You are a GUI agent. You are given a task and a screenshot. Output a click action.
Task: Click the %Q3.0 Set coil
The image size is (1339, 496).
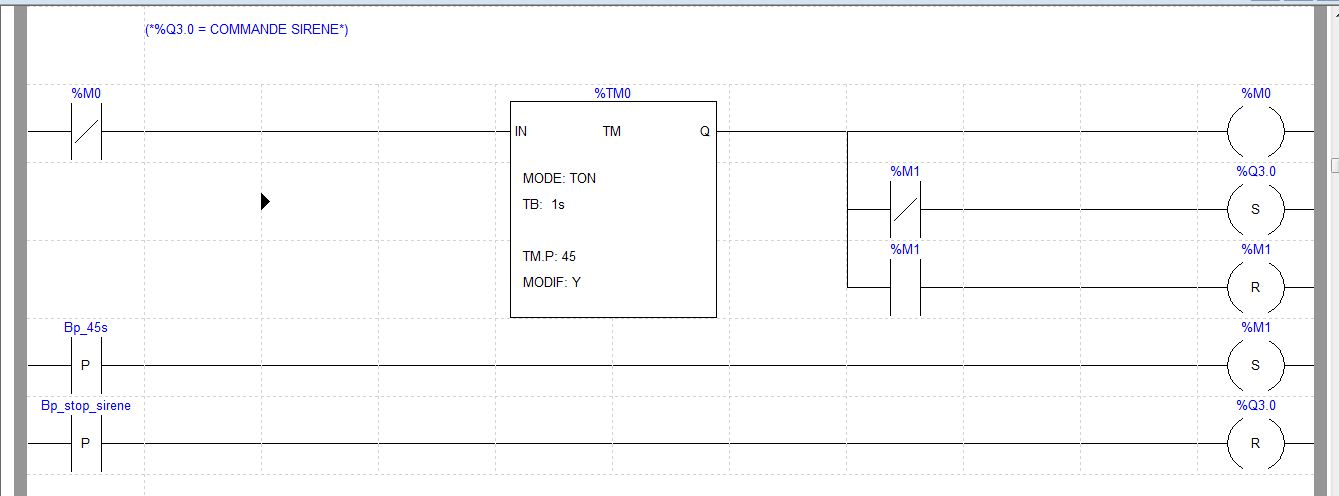[x=1255, y=210]
